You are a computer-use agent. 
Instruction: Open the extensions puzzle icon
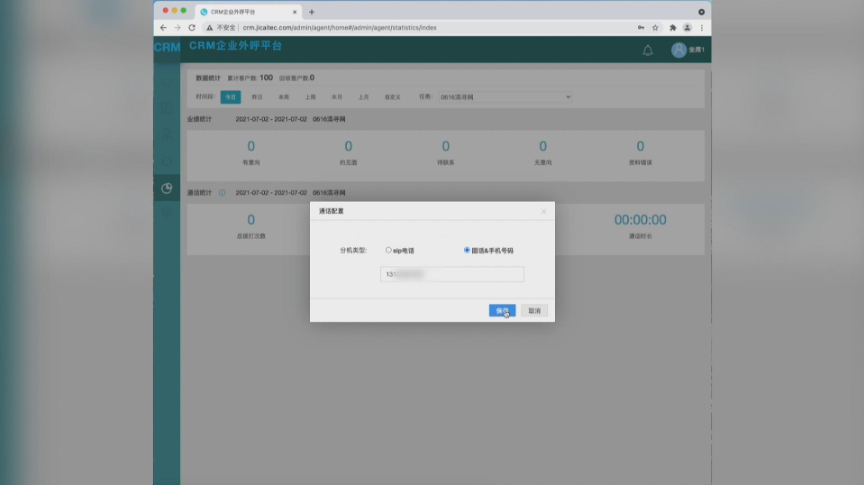pyautogui.click(x=673, y=28)
